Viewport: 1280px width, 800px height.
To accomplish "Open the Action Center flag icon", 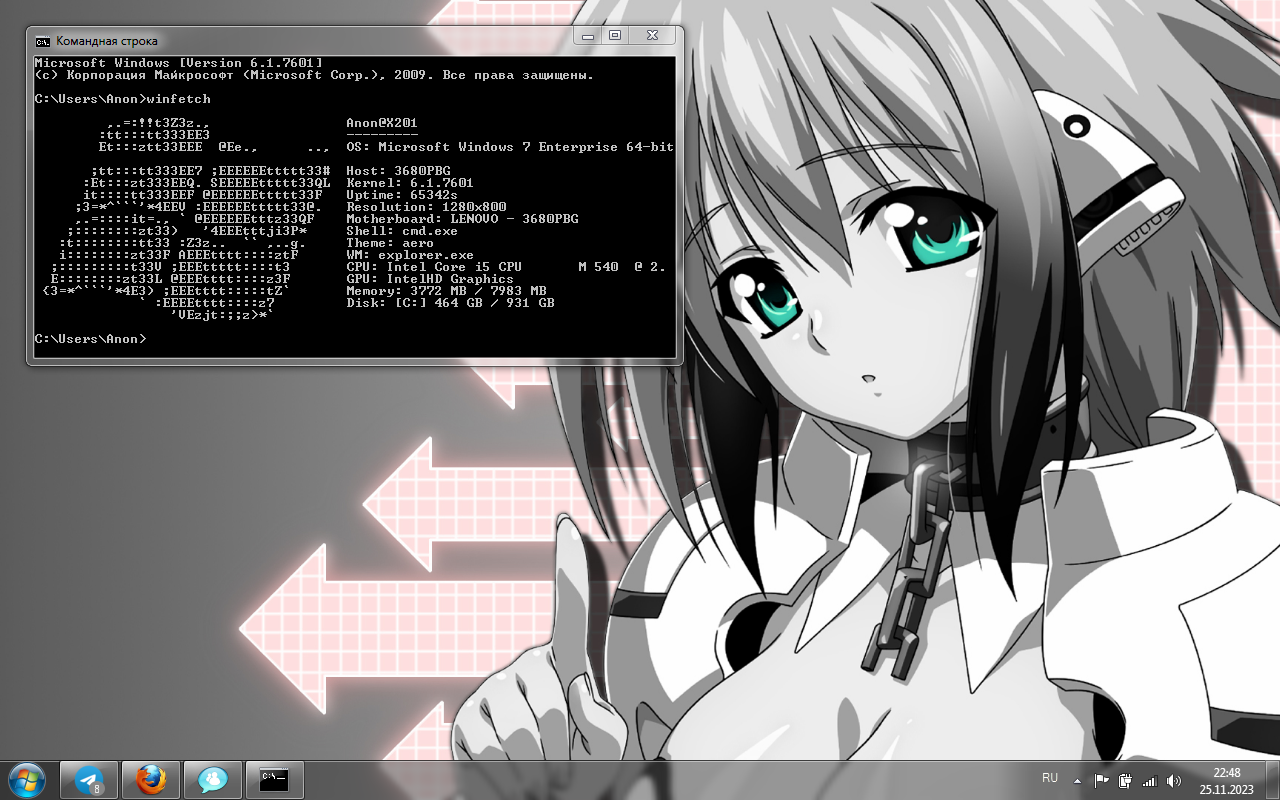I will tap(1102, 780).
